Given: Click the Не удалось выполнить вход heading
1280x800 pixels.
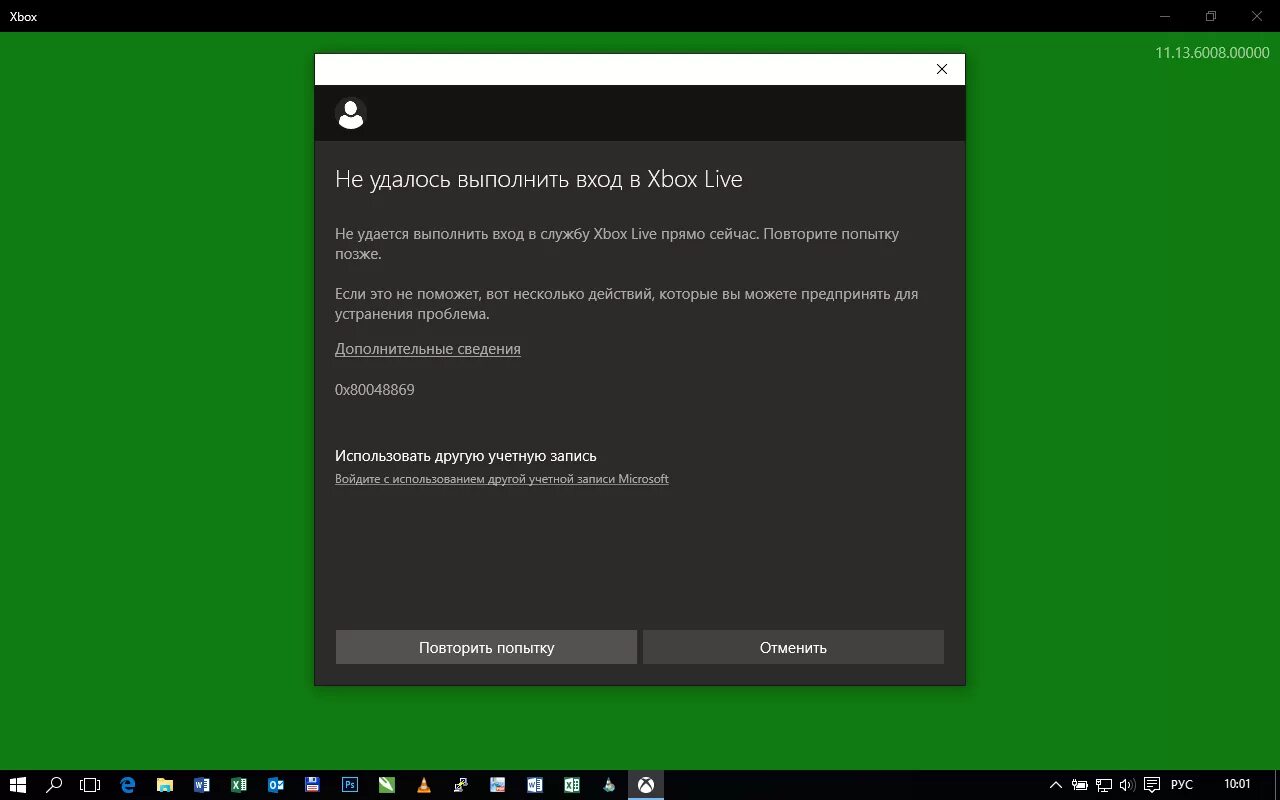Looking at the screenshot, I should pos(539,179).
